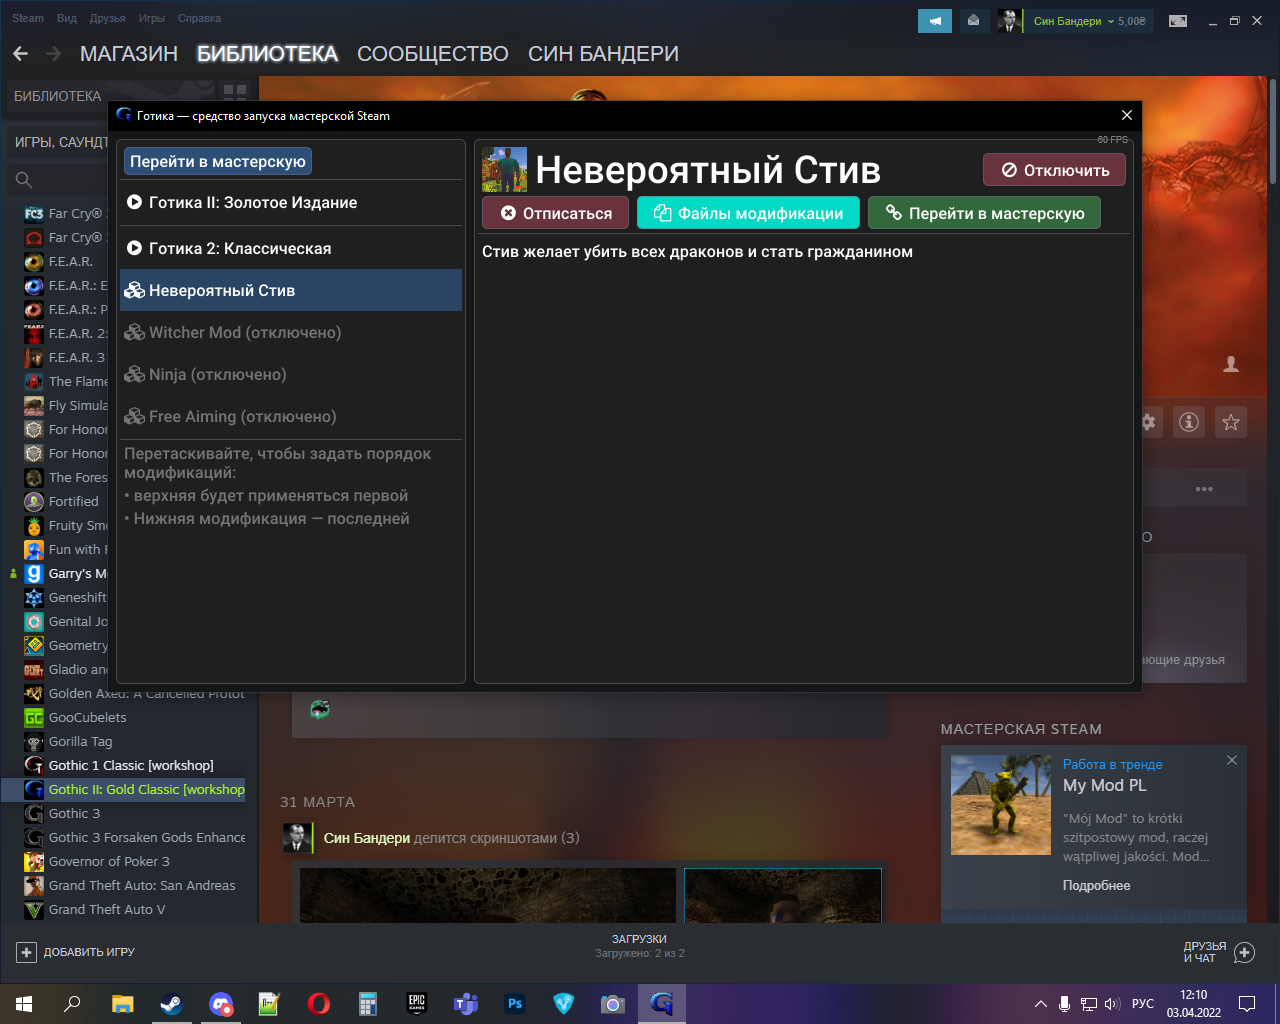Open the Windows Start menu
1280x1024 pixels.
coord(24,1004)
